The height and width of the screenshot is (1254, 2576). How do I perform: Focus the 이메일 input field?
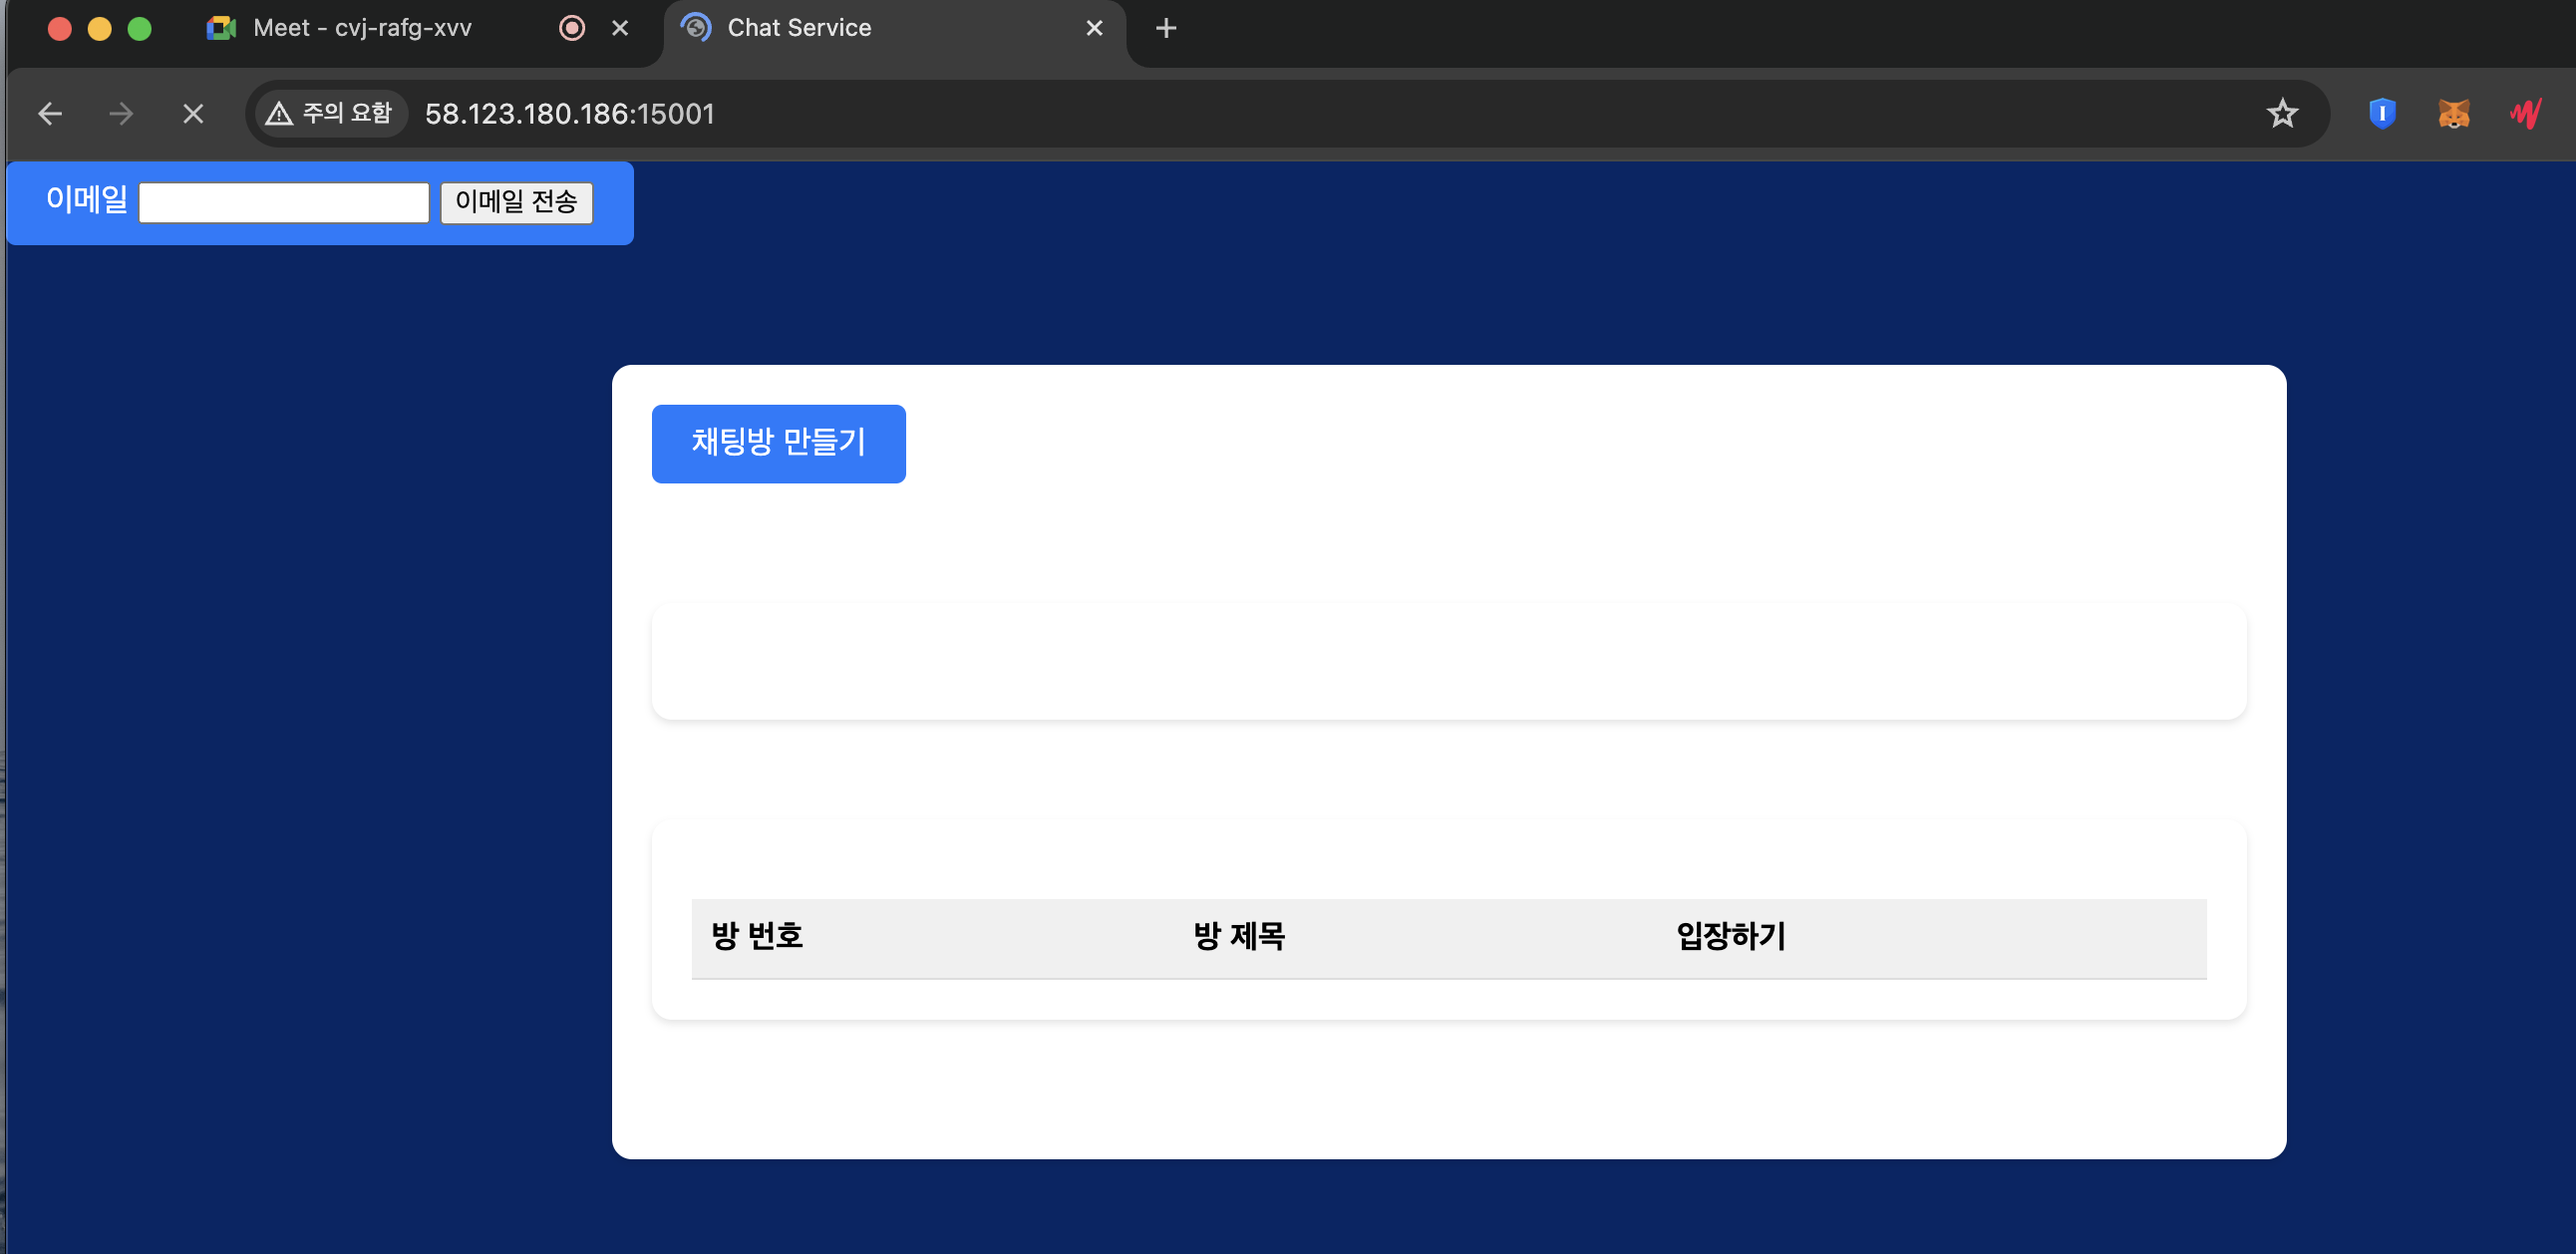pyautogui.click(x=284, y=203)
